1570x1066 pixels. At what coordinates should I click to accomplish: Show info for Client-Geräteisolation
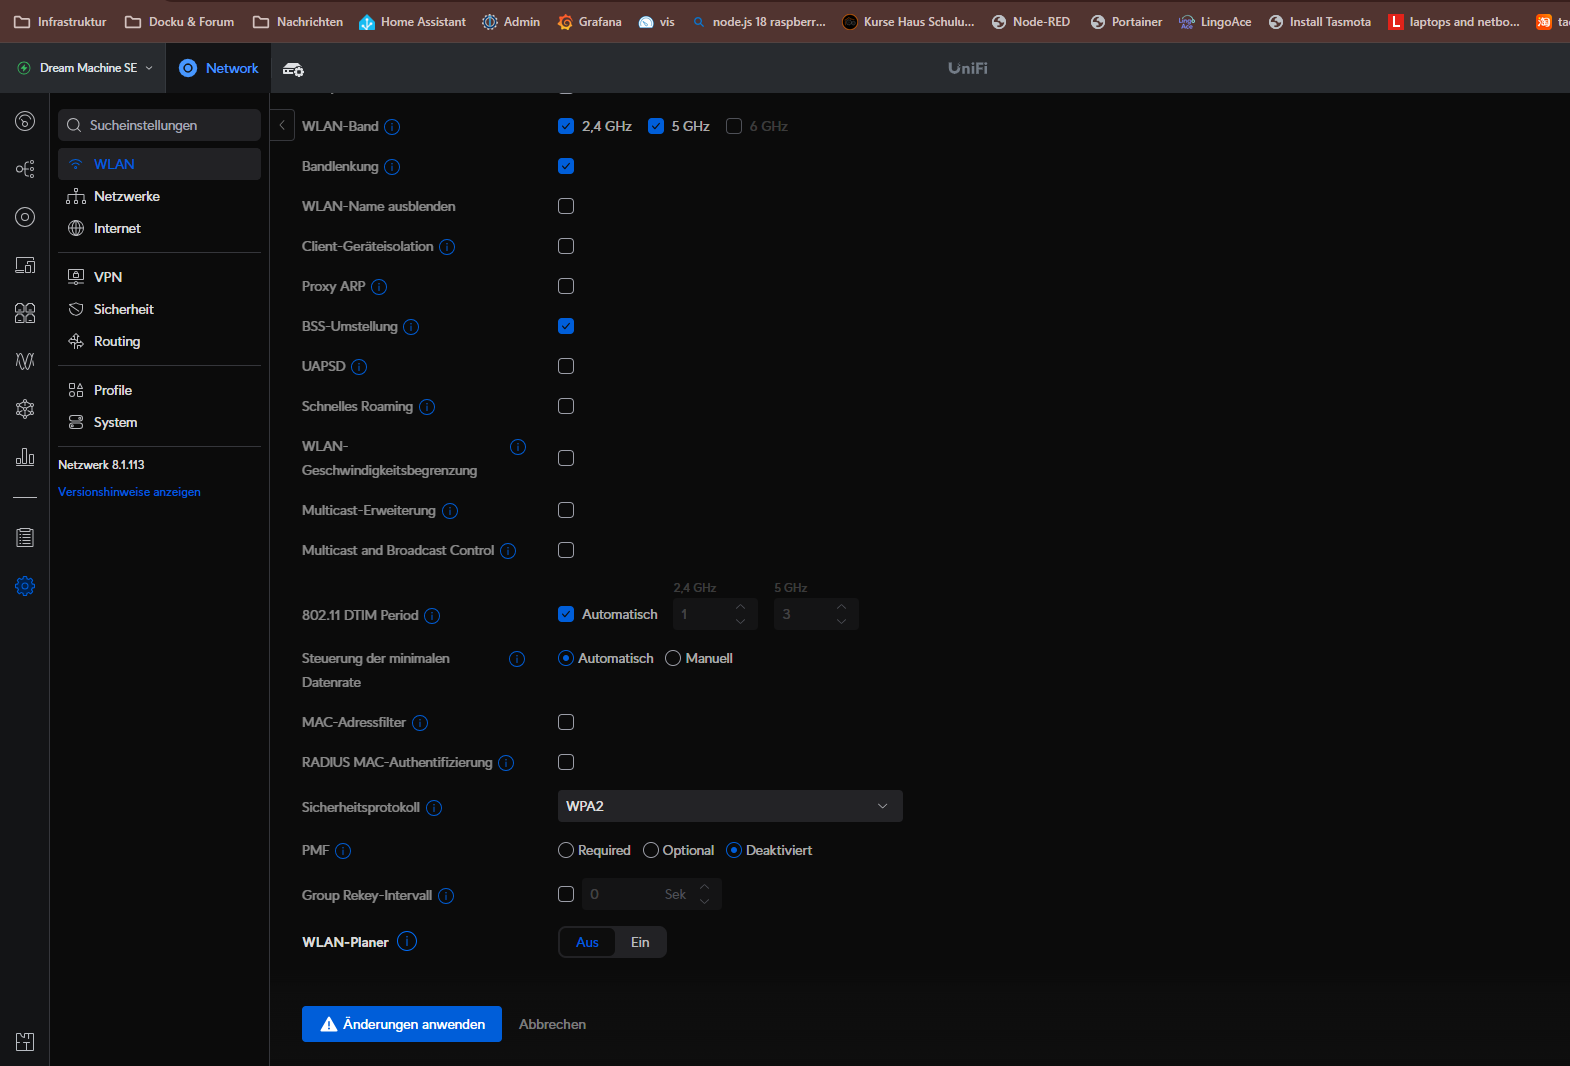click(x=447, y=247)
